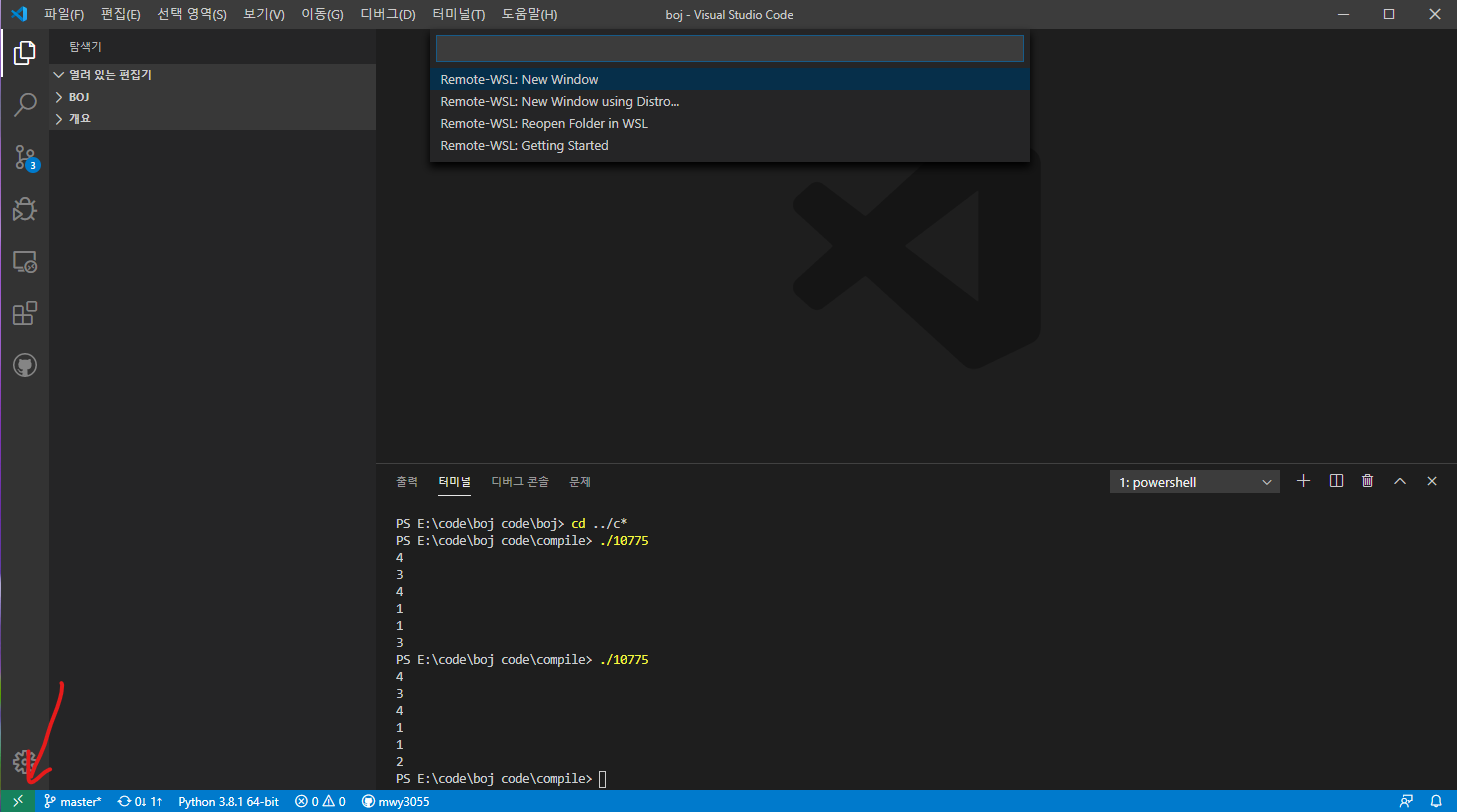Open the 편집(E) menu
Screen dimensions: 1457x812
pos(121,14)
